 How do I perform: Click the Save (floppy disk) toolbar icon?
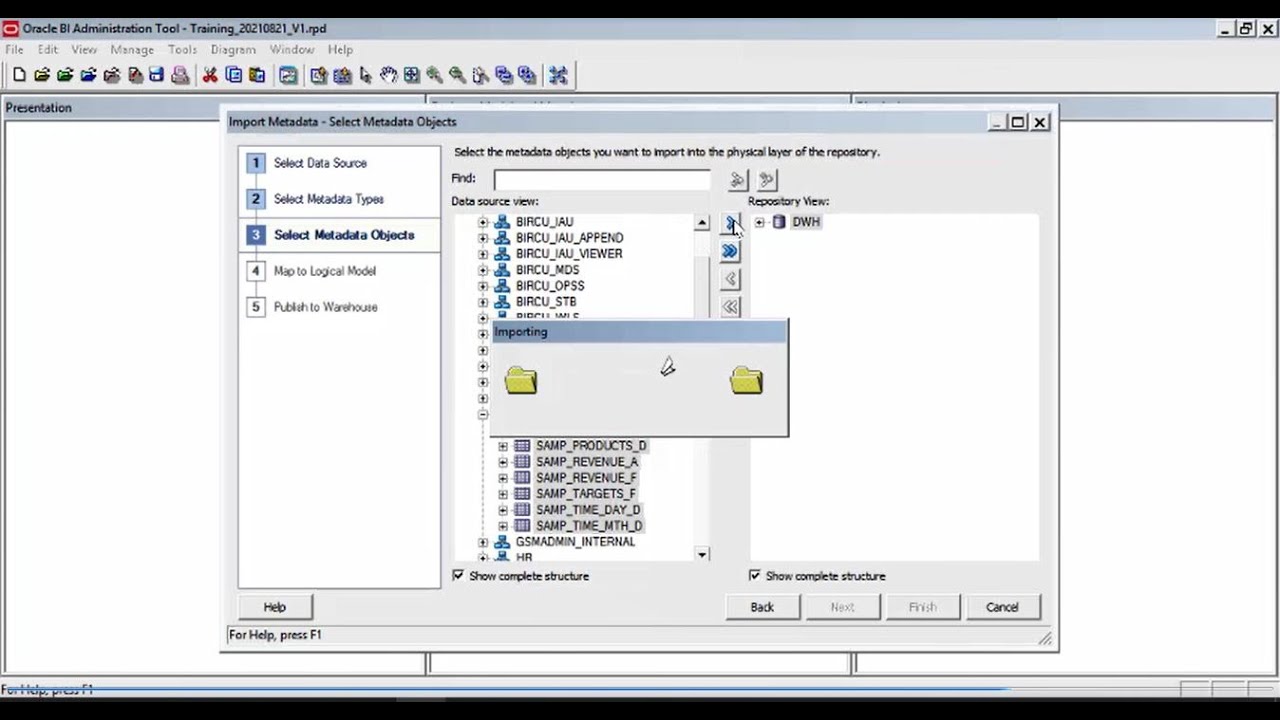click(x=157, y=75)
